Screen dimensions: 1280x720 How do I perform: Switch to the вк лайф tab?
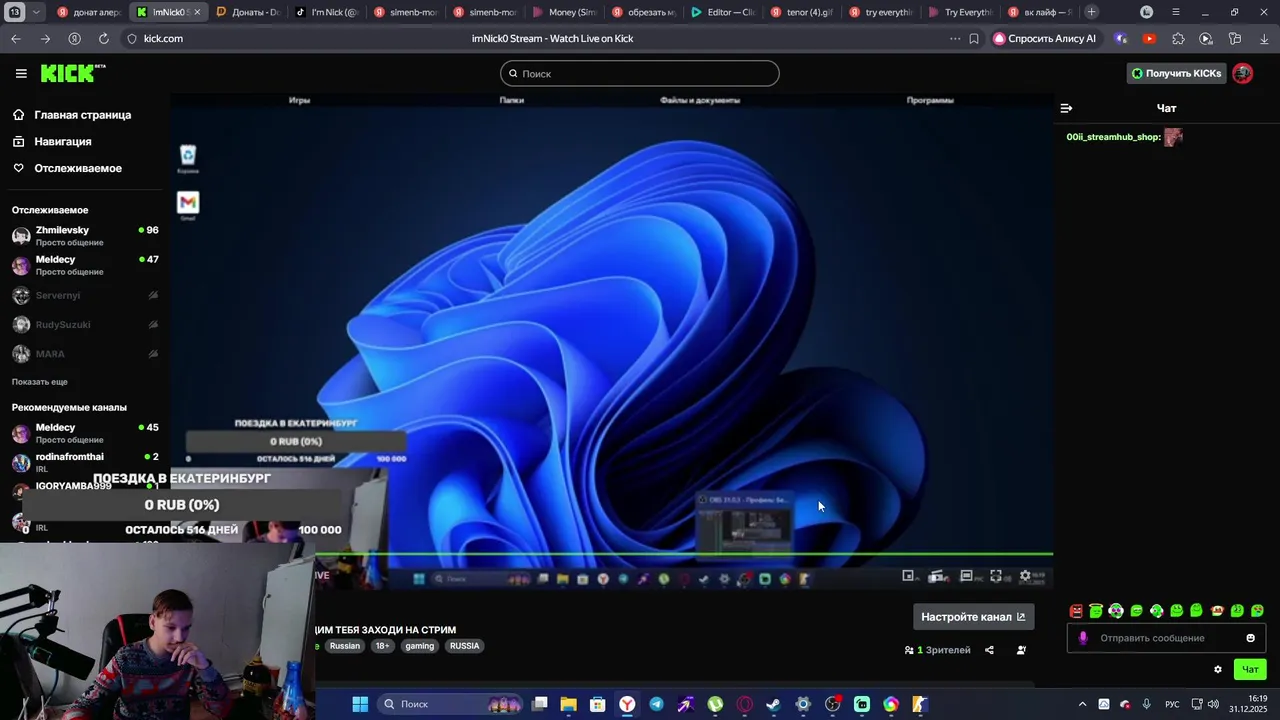pyautogui.click(x=1039, y=12)
